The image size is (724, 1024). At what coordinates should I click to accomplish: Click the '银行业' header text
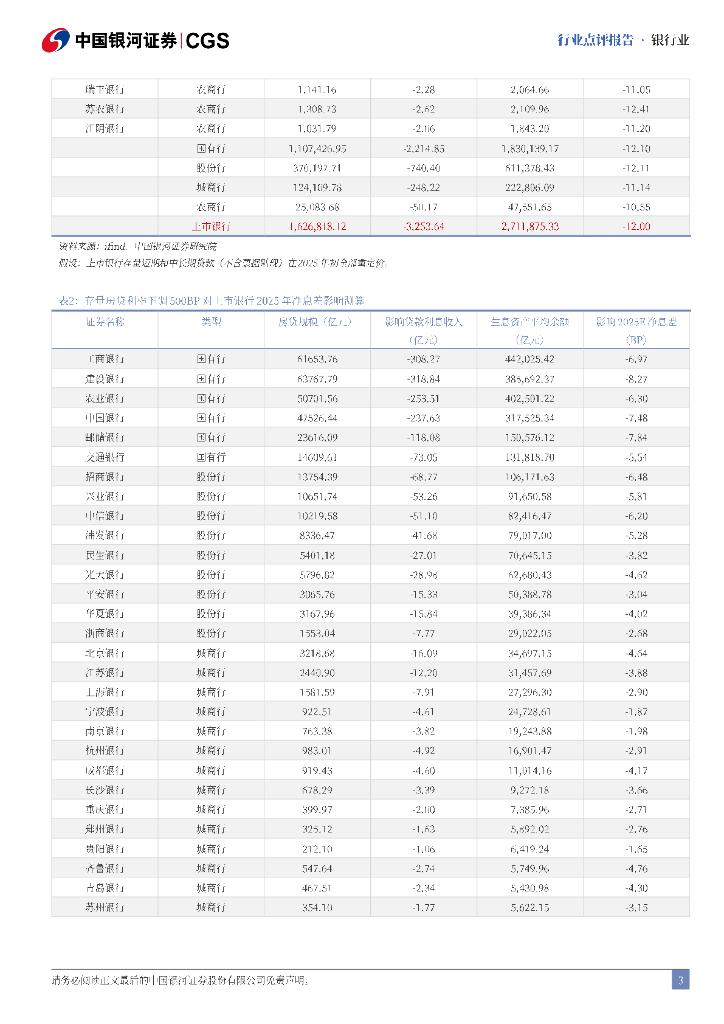(x=670, y=40)
